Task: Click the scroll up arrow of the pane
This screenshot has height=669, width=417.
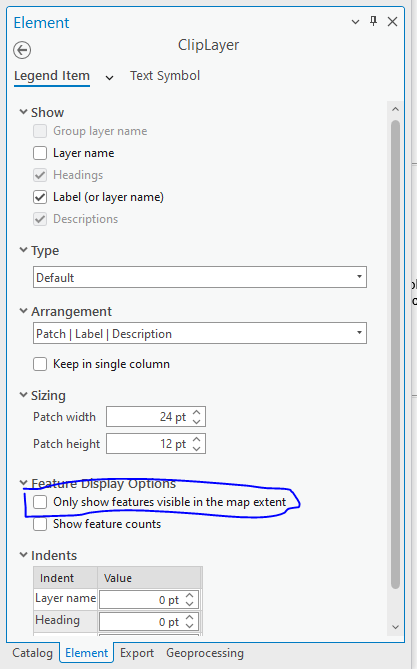Action: coord(395,109)
